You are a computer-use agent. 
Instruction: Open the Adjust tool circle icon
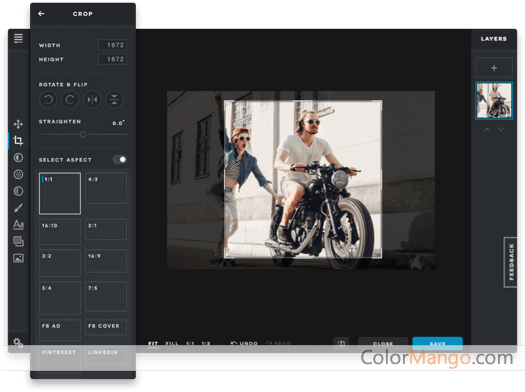click(x=18, y=158)
